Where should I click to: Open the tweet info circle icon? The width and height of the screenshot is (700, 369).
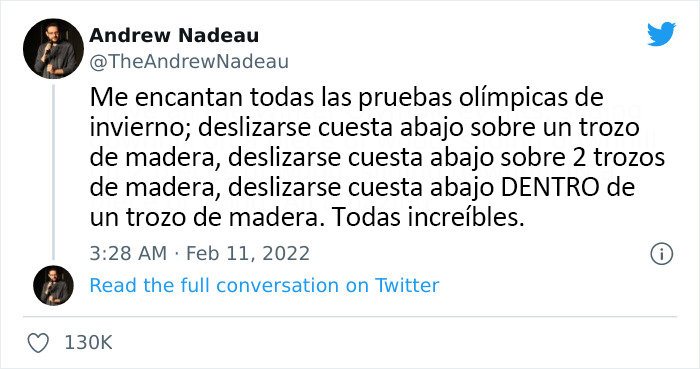(x=661, y=254)
